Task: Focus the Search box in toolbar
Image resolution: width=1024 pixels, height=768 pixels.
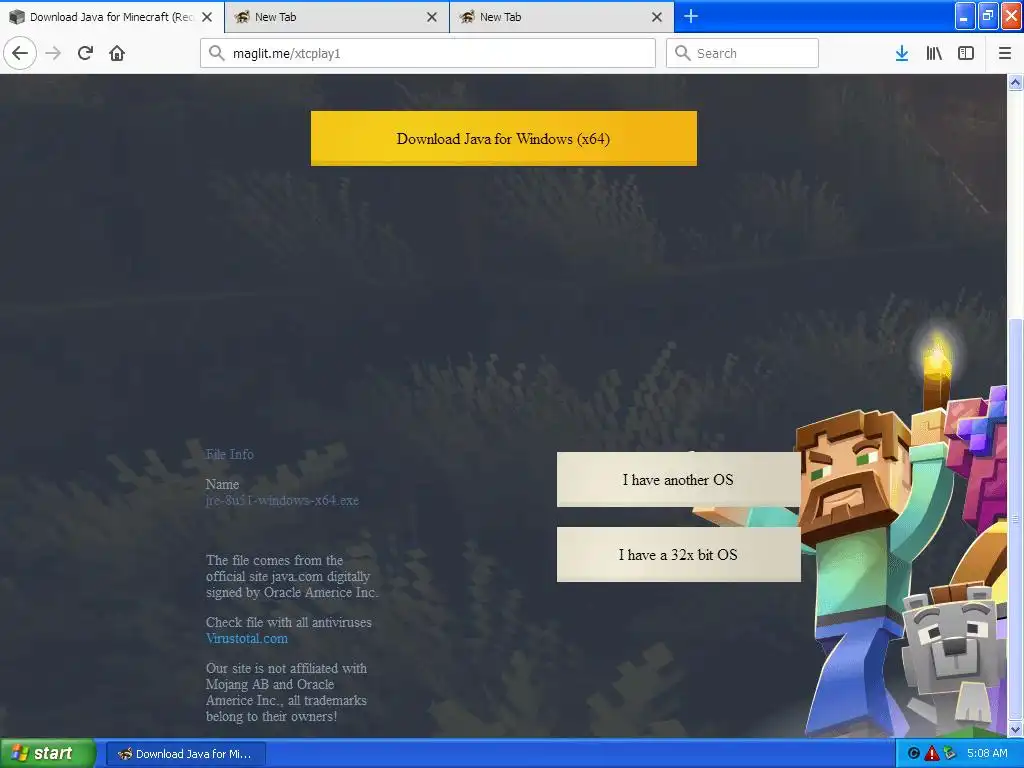Action: pyautogui.click(x=742, y=53)
